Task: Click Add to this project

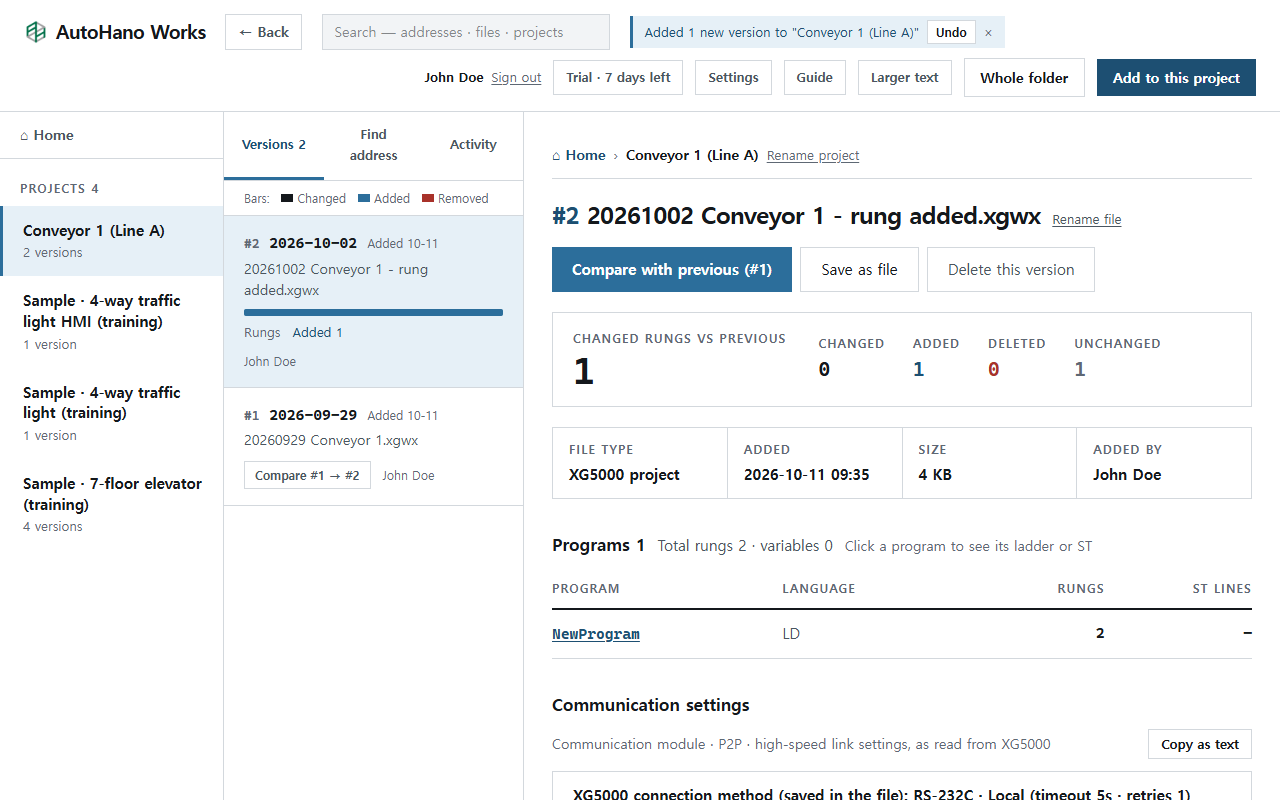Action: click(x=1176, y=78)
